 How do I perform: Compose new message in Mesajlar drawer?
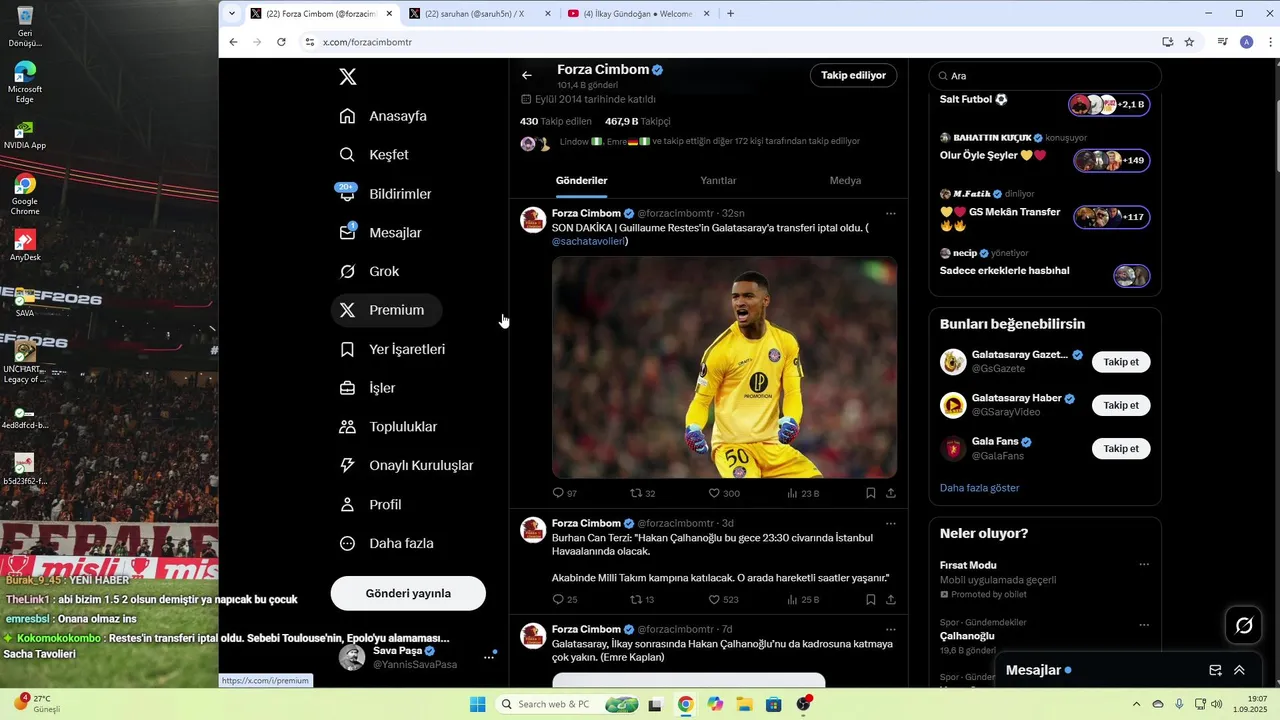click(1215, 670)
